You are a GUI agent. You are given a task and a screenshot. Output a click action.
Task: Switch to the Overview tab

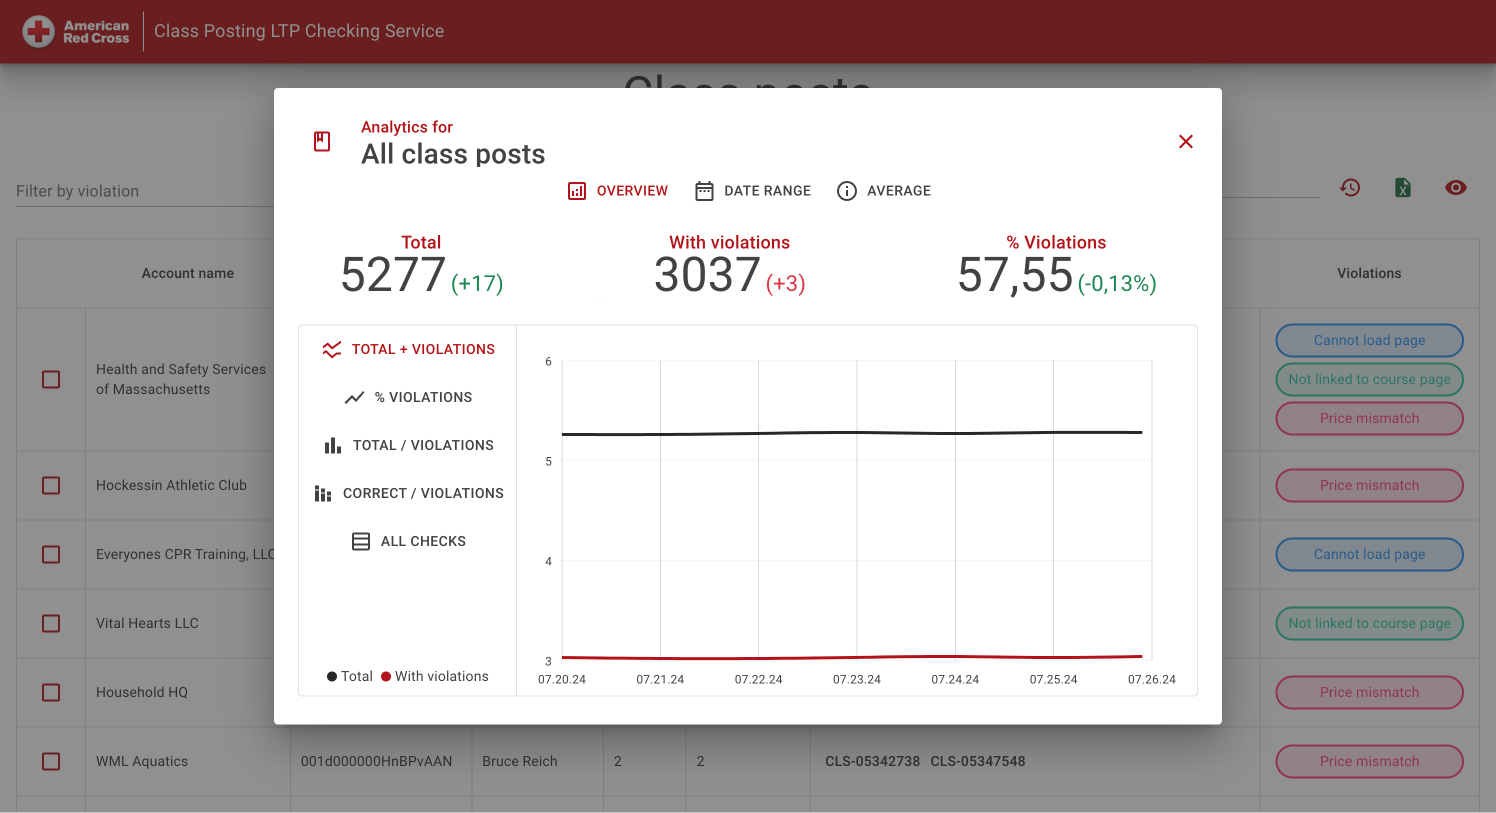pyautogui.click(x=618, y=191)
